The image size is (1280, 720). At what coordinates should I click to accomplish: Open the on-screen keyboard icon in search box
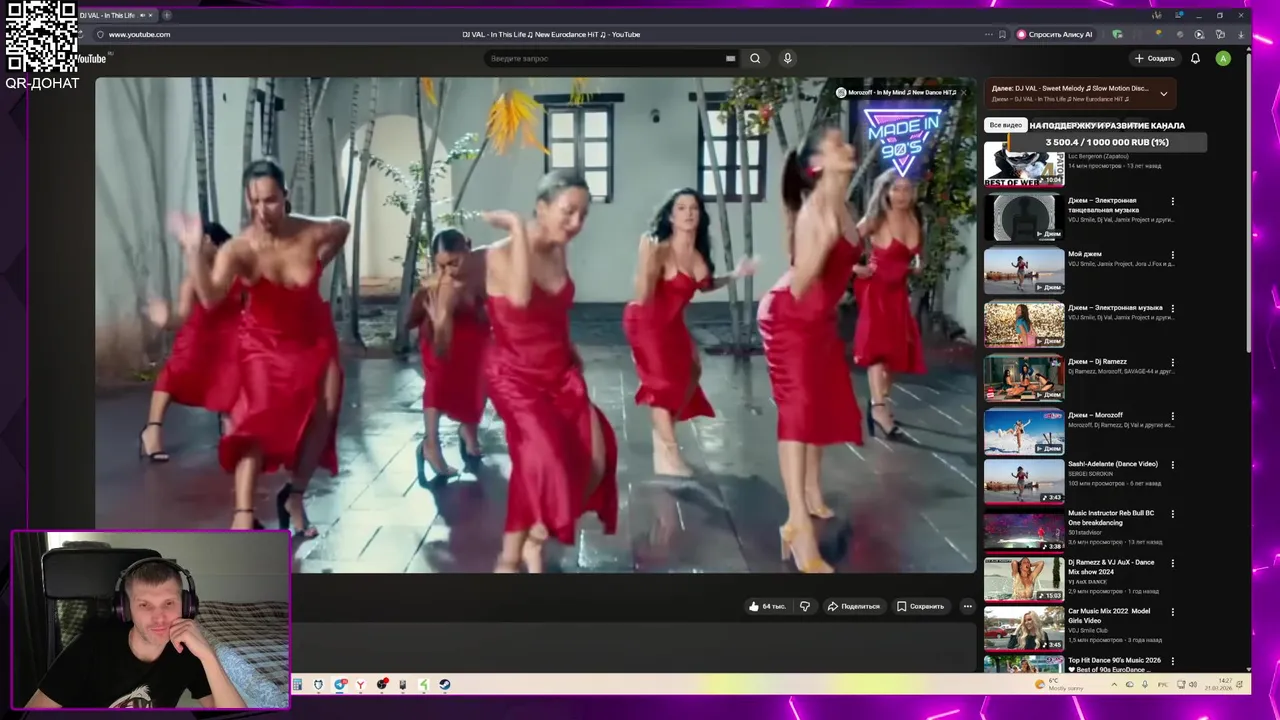730,58
